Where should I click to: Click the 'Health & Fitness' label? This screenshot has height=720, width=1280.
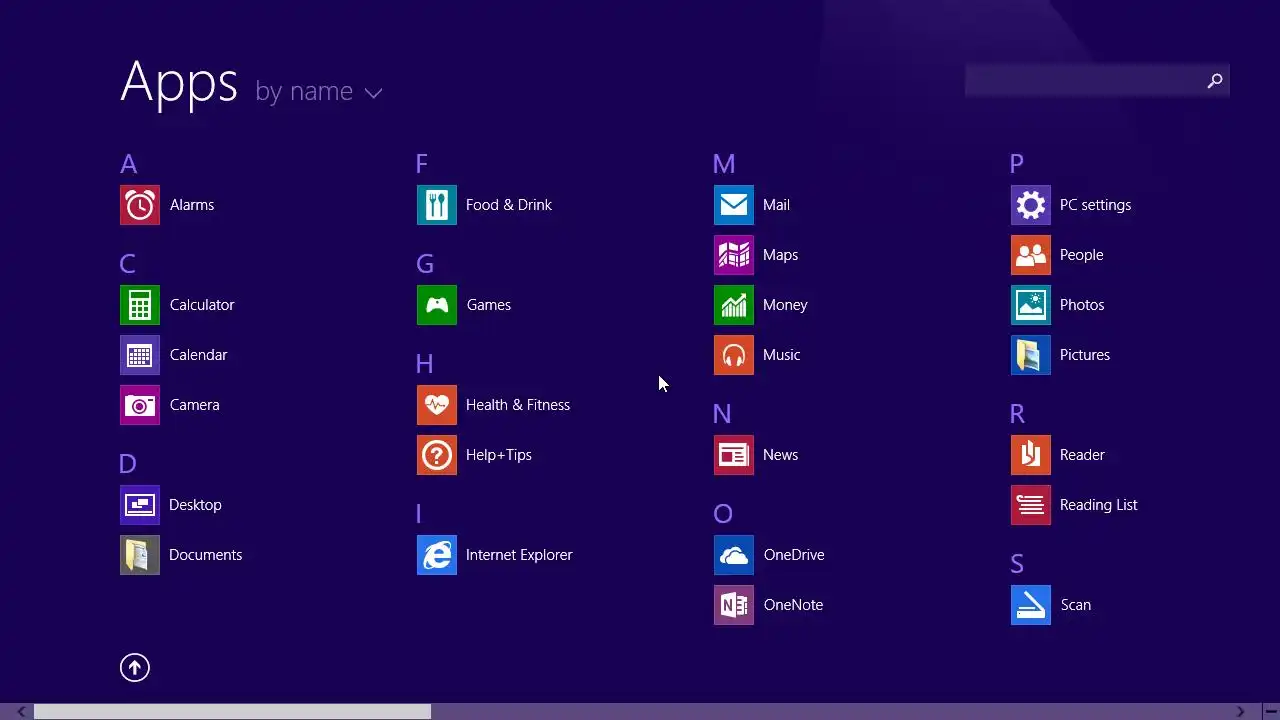pos(518,405)
